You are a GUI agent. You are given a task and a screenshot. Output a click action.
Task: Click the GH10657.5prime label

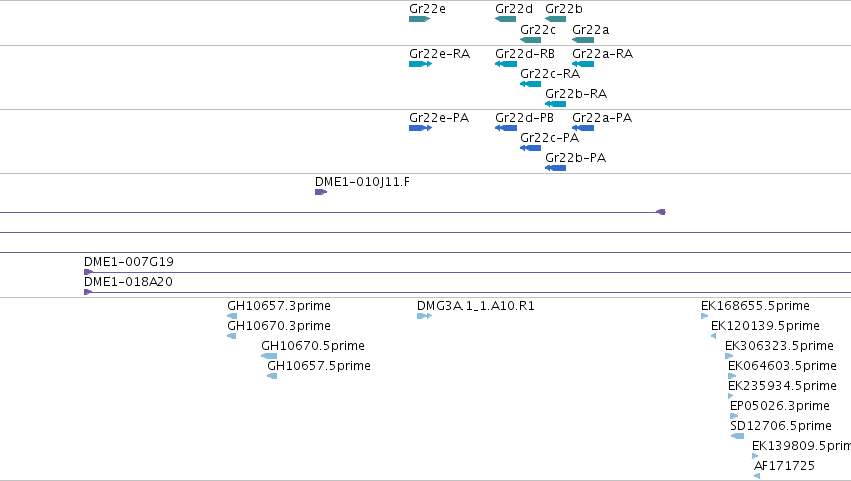[x=319, y=366]
